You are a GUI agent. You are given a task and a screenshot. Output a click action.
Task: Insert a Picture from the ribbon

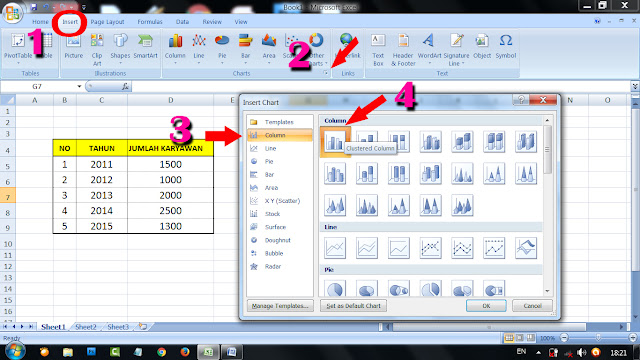(x=73, y=47)
